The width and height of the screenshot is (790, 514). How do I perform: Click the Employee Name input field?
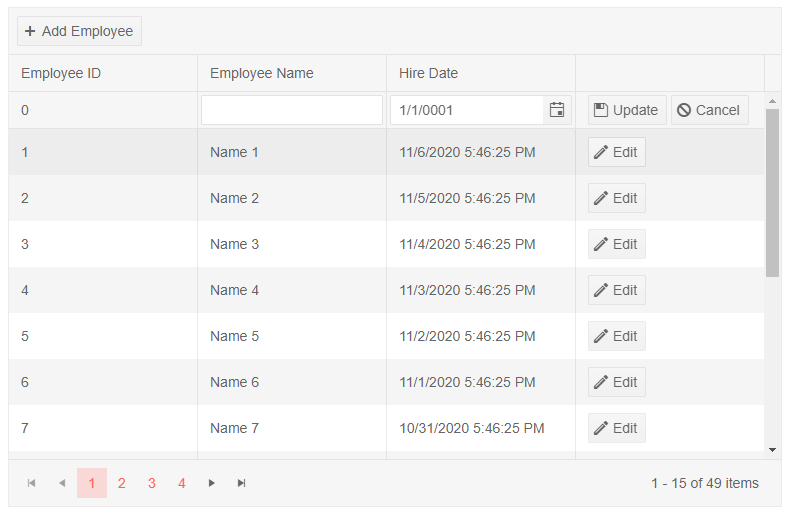[291, 110]
